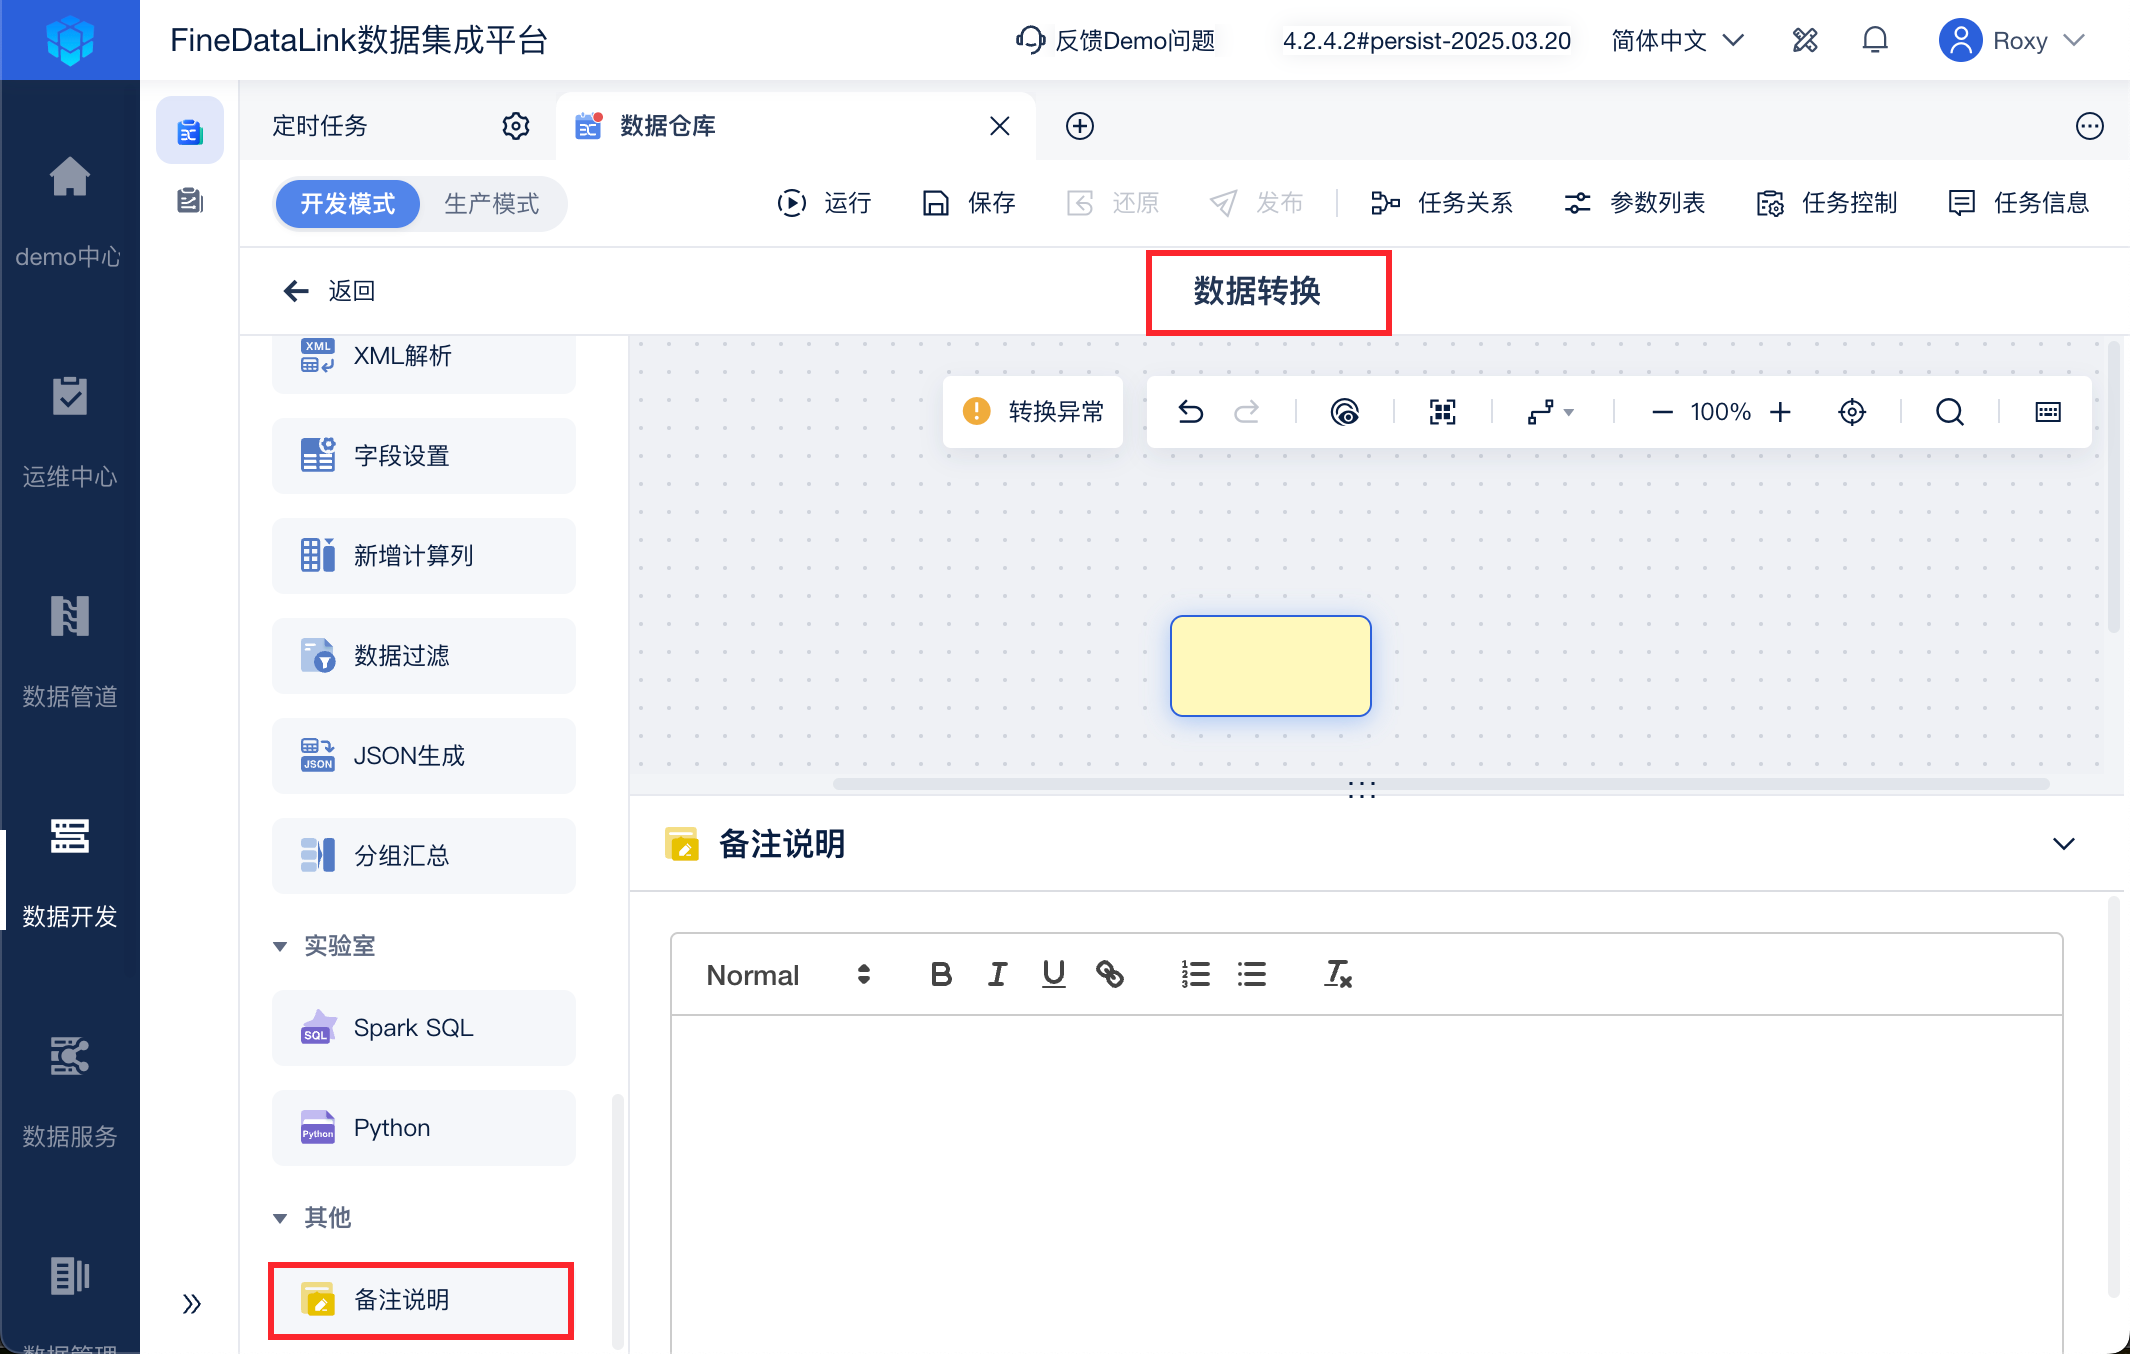Click the 100% zoom level

(x=1720, y=412)
